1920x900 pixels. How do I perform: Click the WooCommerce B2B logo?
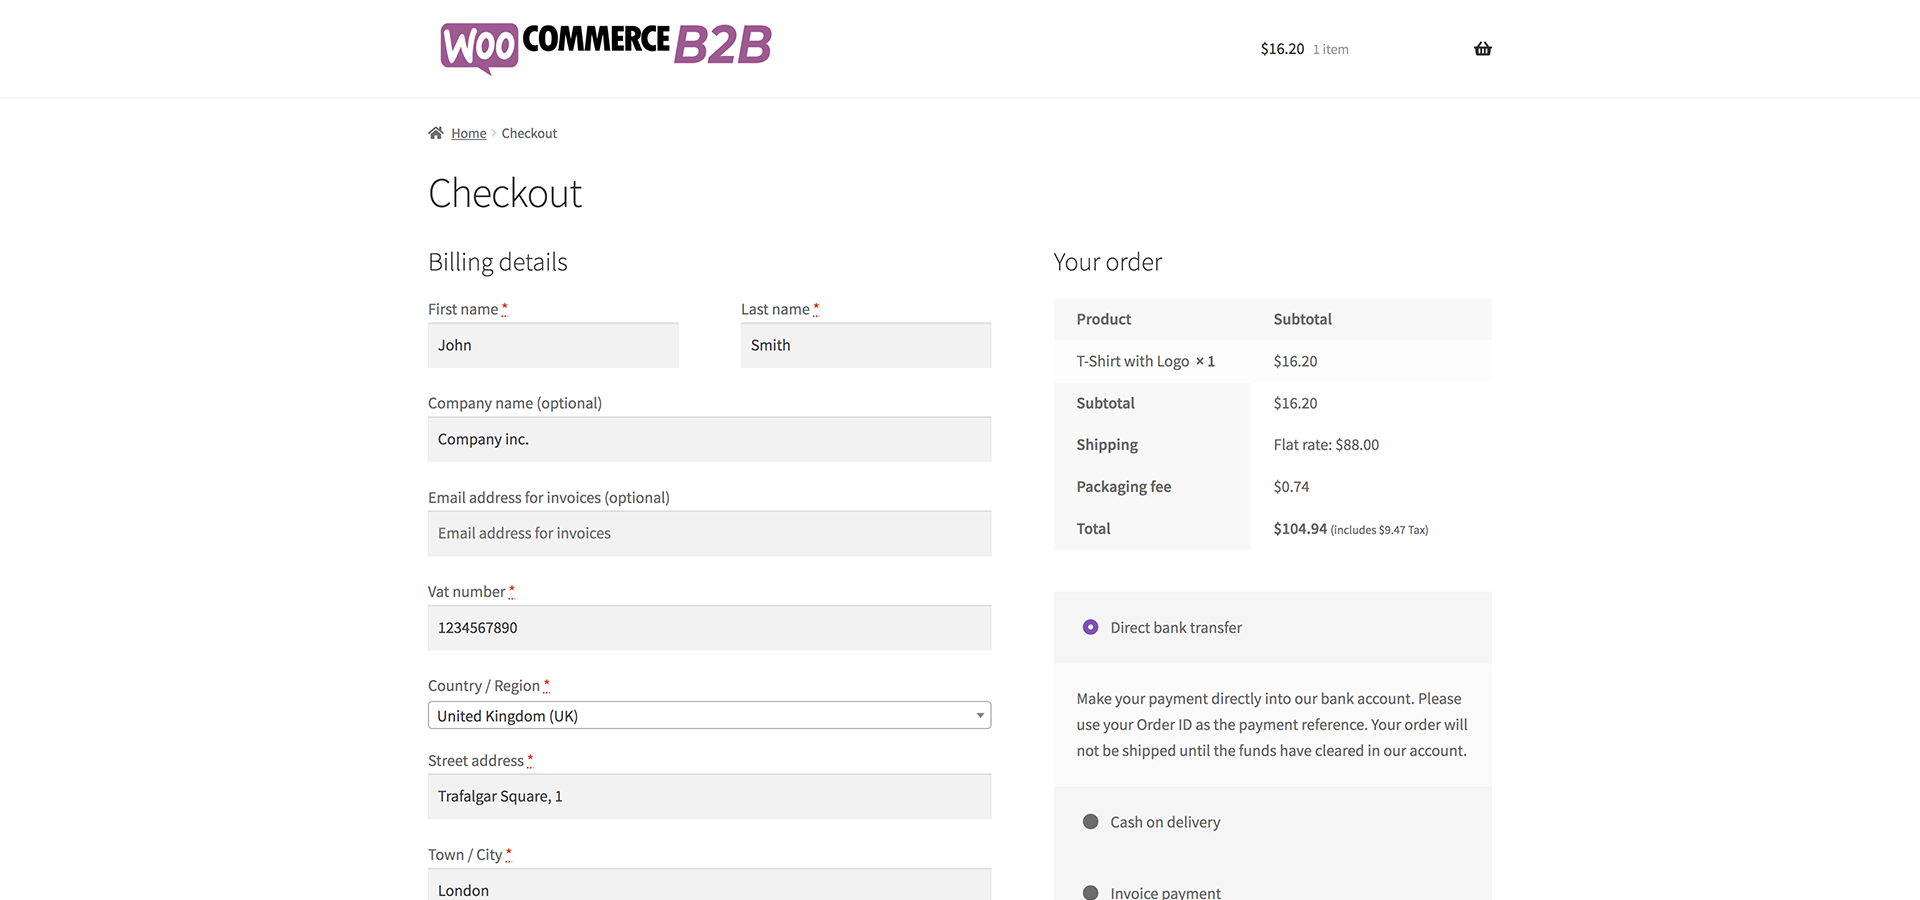(606, 47)
